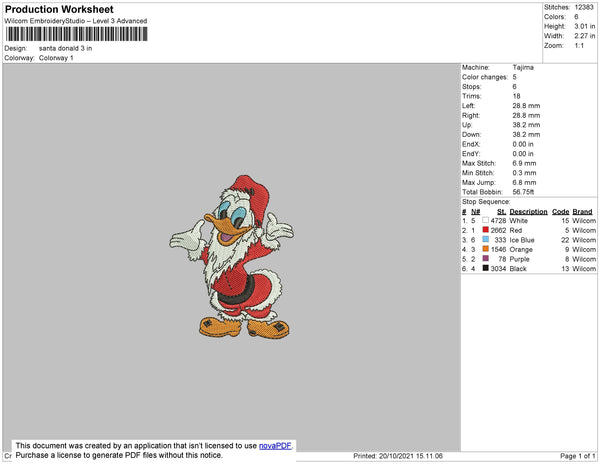The width and height of the screenshot is (600, 464).
Task: Click the 'Black' description in row 6
Action: (518, 269)
